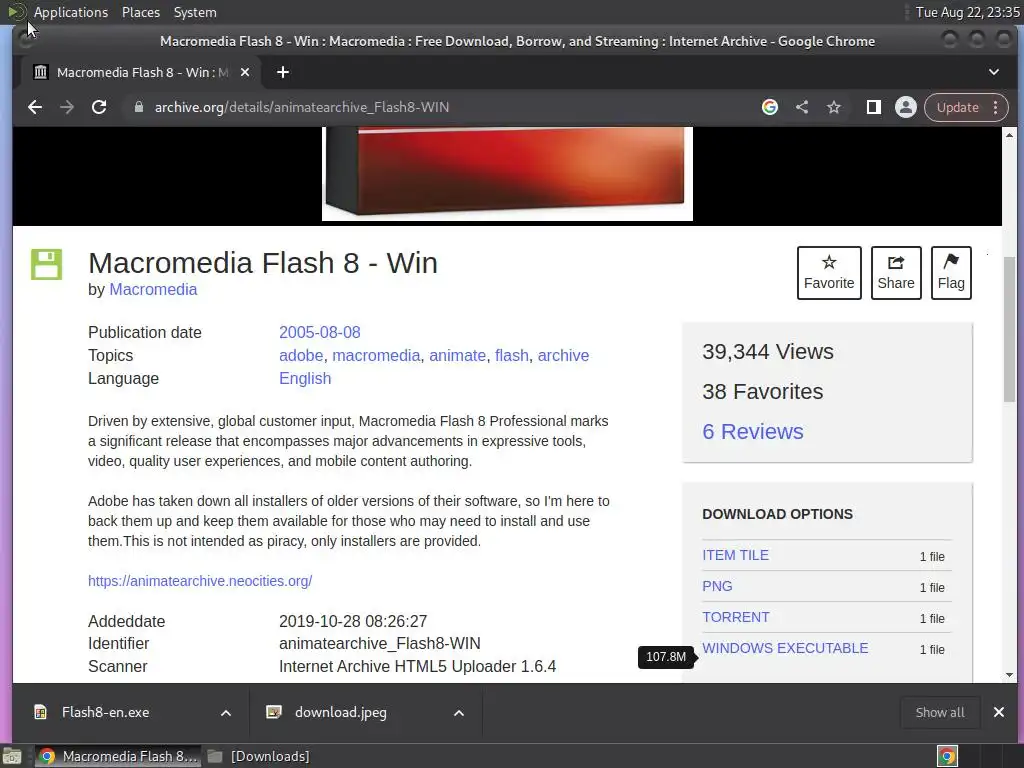Toggle the Chrome side panel

(873, 107)
